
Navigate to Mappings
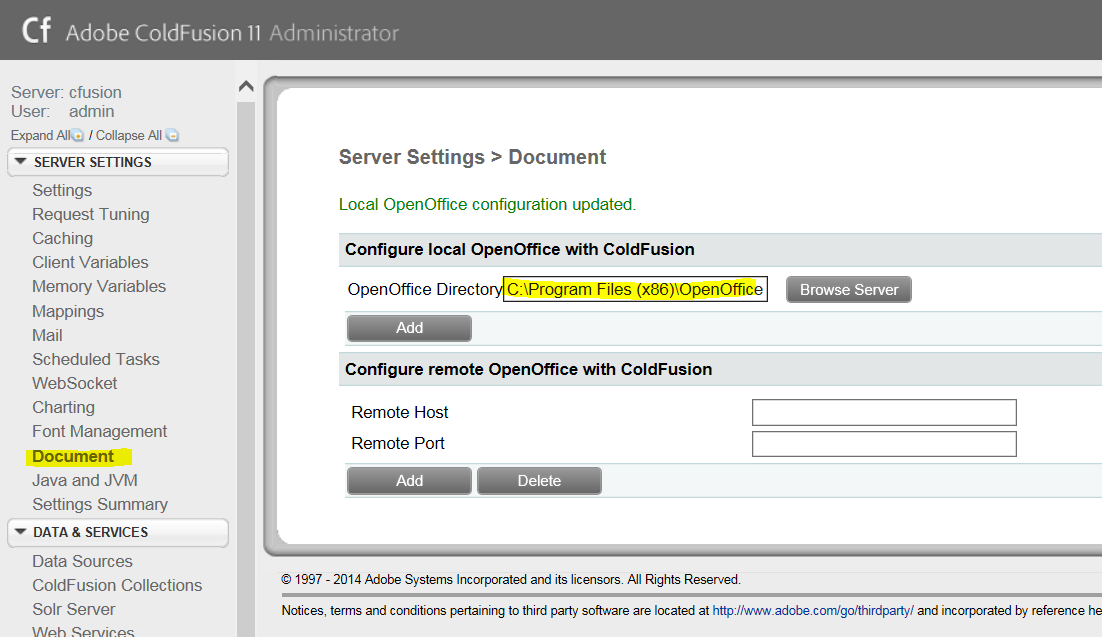[68, 311]
